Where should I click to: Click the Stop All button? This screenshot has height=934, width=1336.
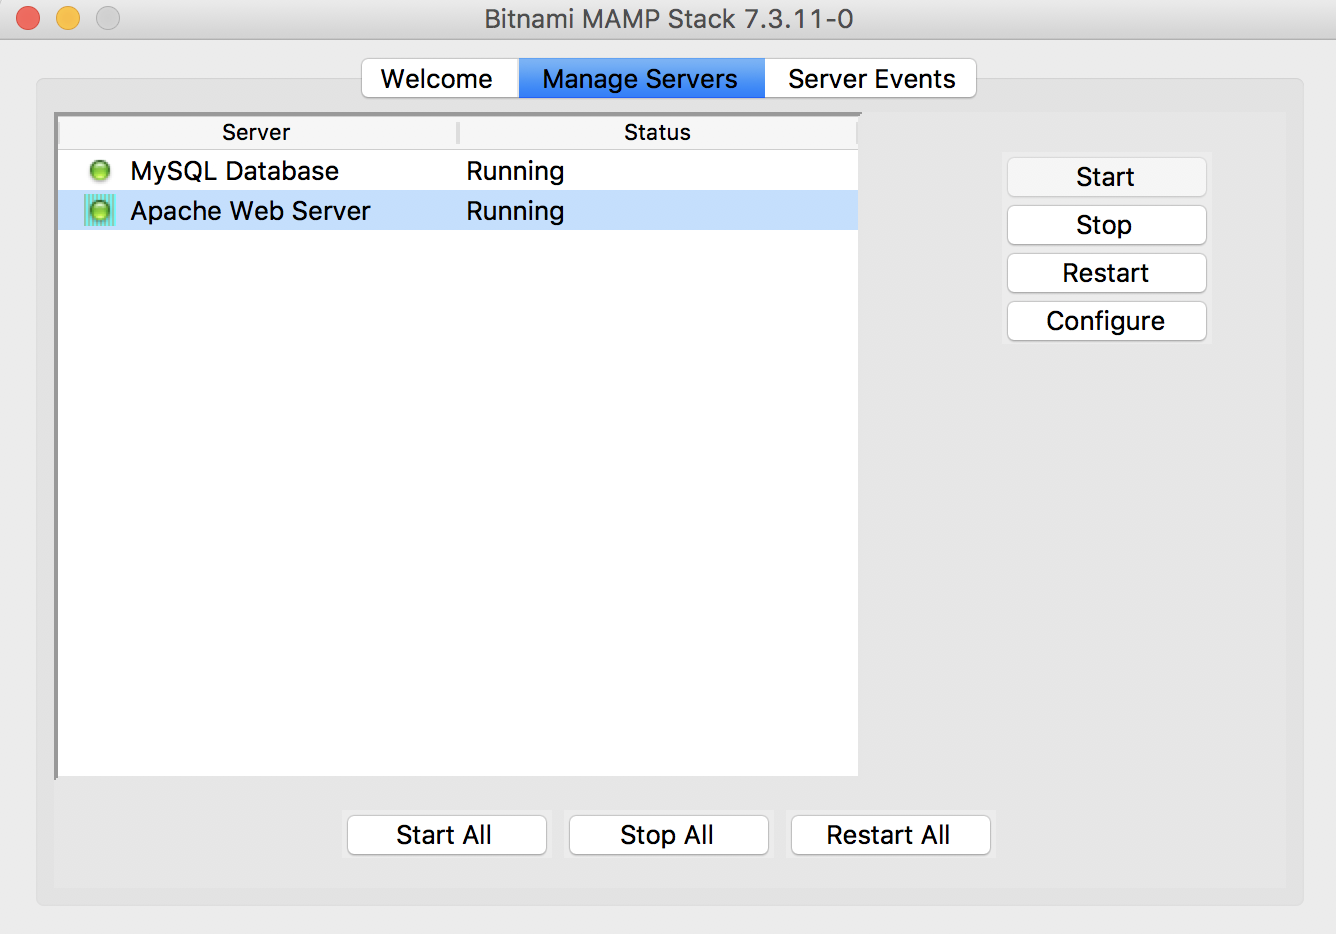click(x=668, y=835)
